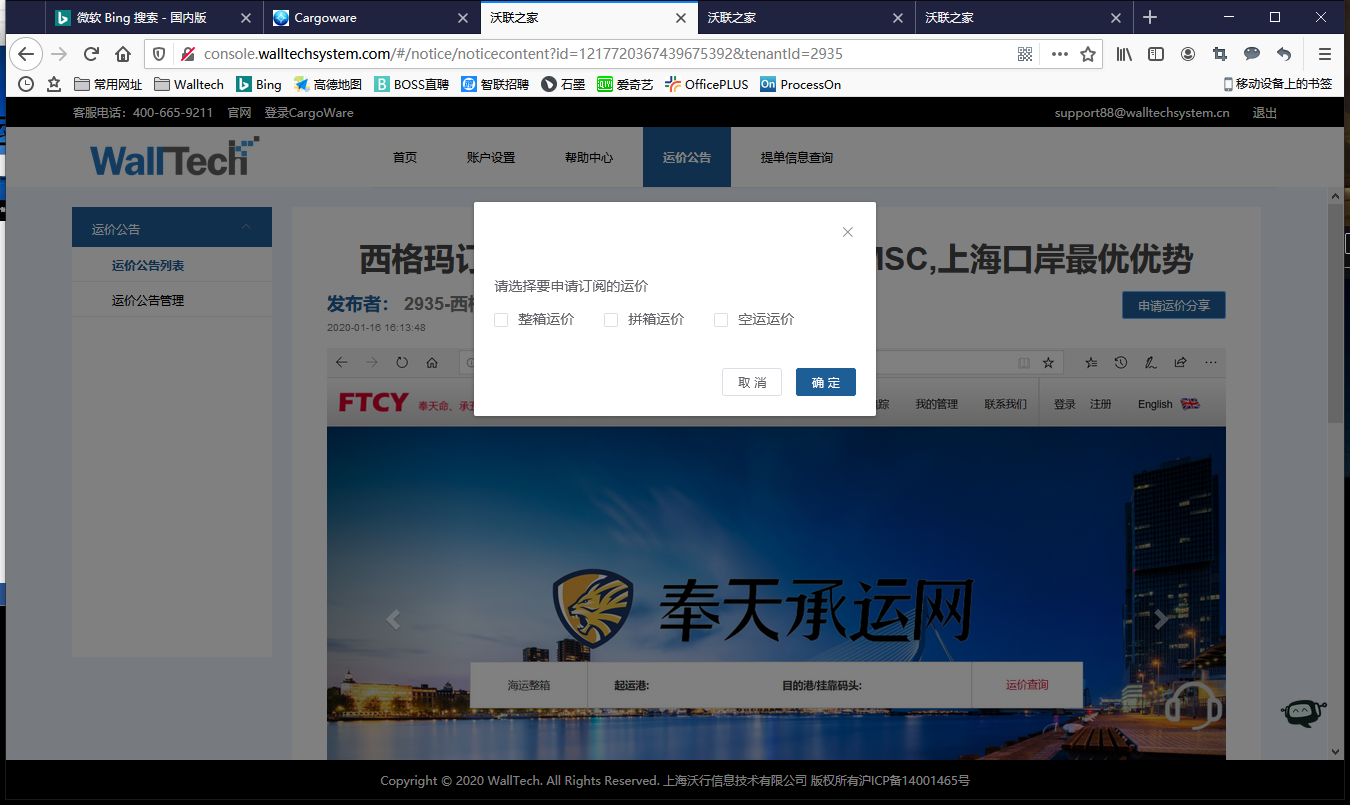Reload the page with refresh icon
The image size is (1350, 805).
91,54
